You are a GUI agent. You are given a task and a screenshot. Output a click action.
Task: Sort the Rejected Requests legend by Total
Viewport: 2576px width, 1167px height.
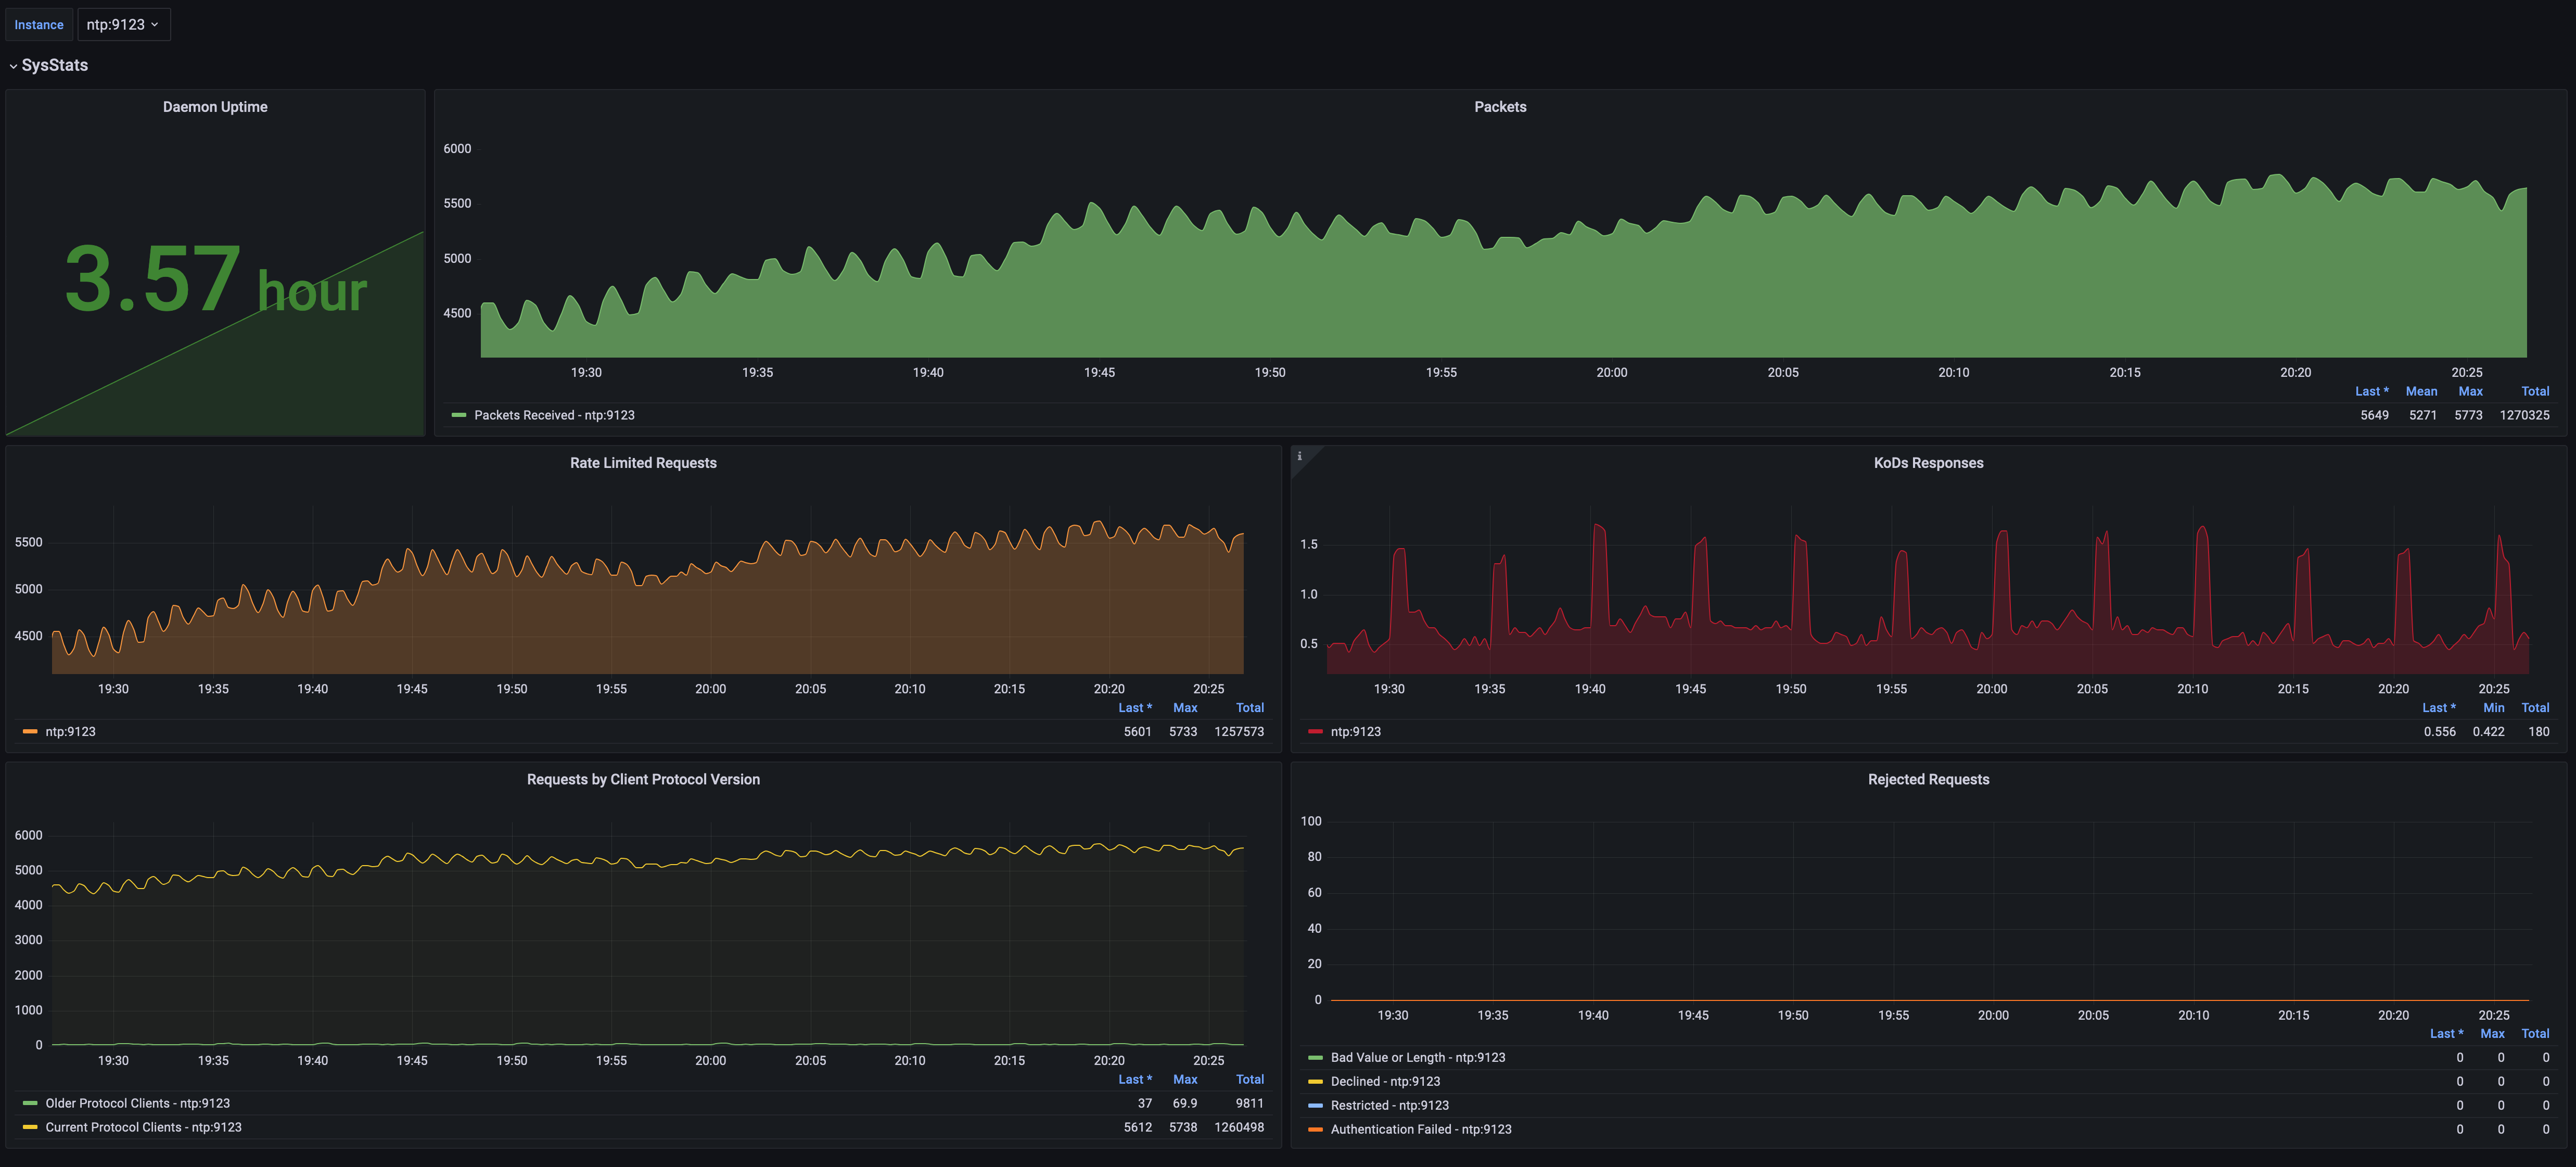pos(2534,1033)
